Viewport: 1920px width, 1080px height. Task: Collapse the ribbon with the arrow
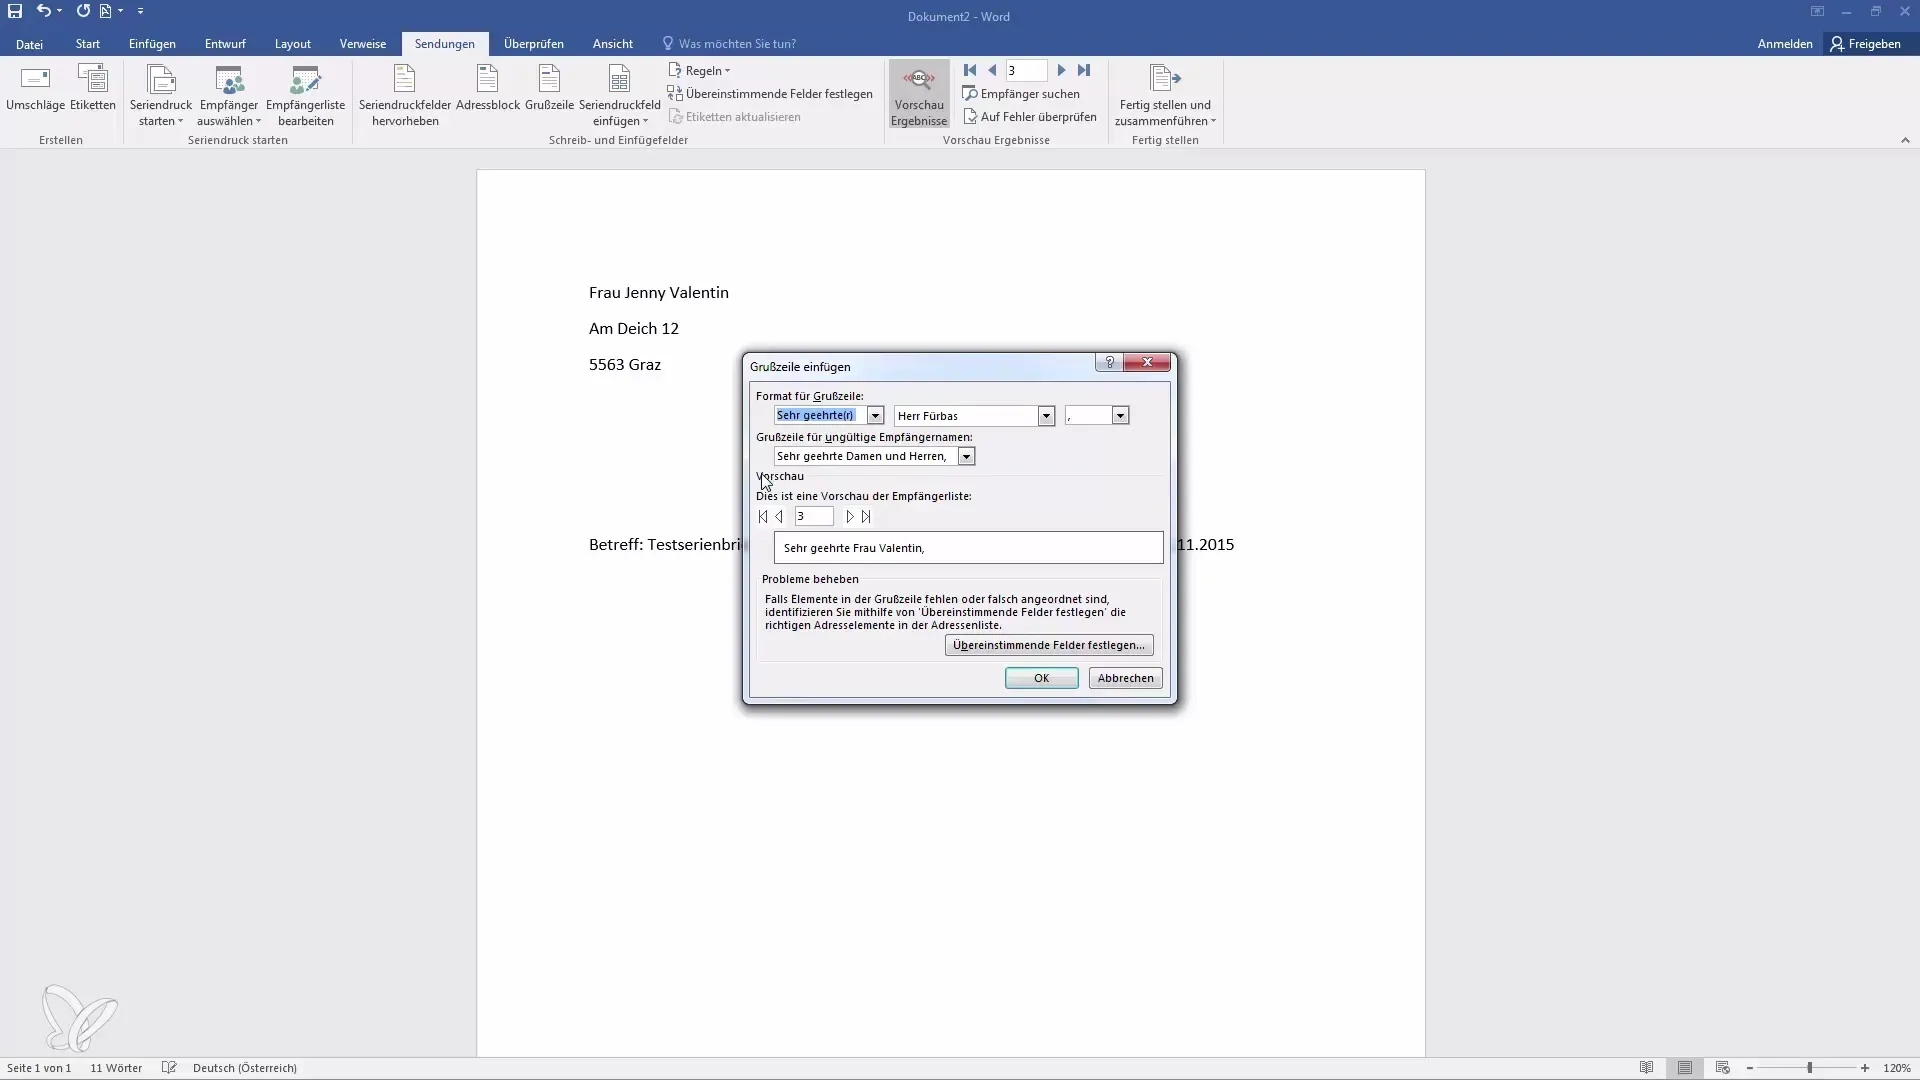pos(1905,141)
